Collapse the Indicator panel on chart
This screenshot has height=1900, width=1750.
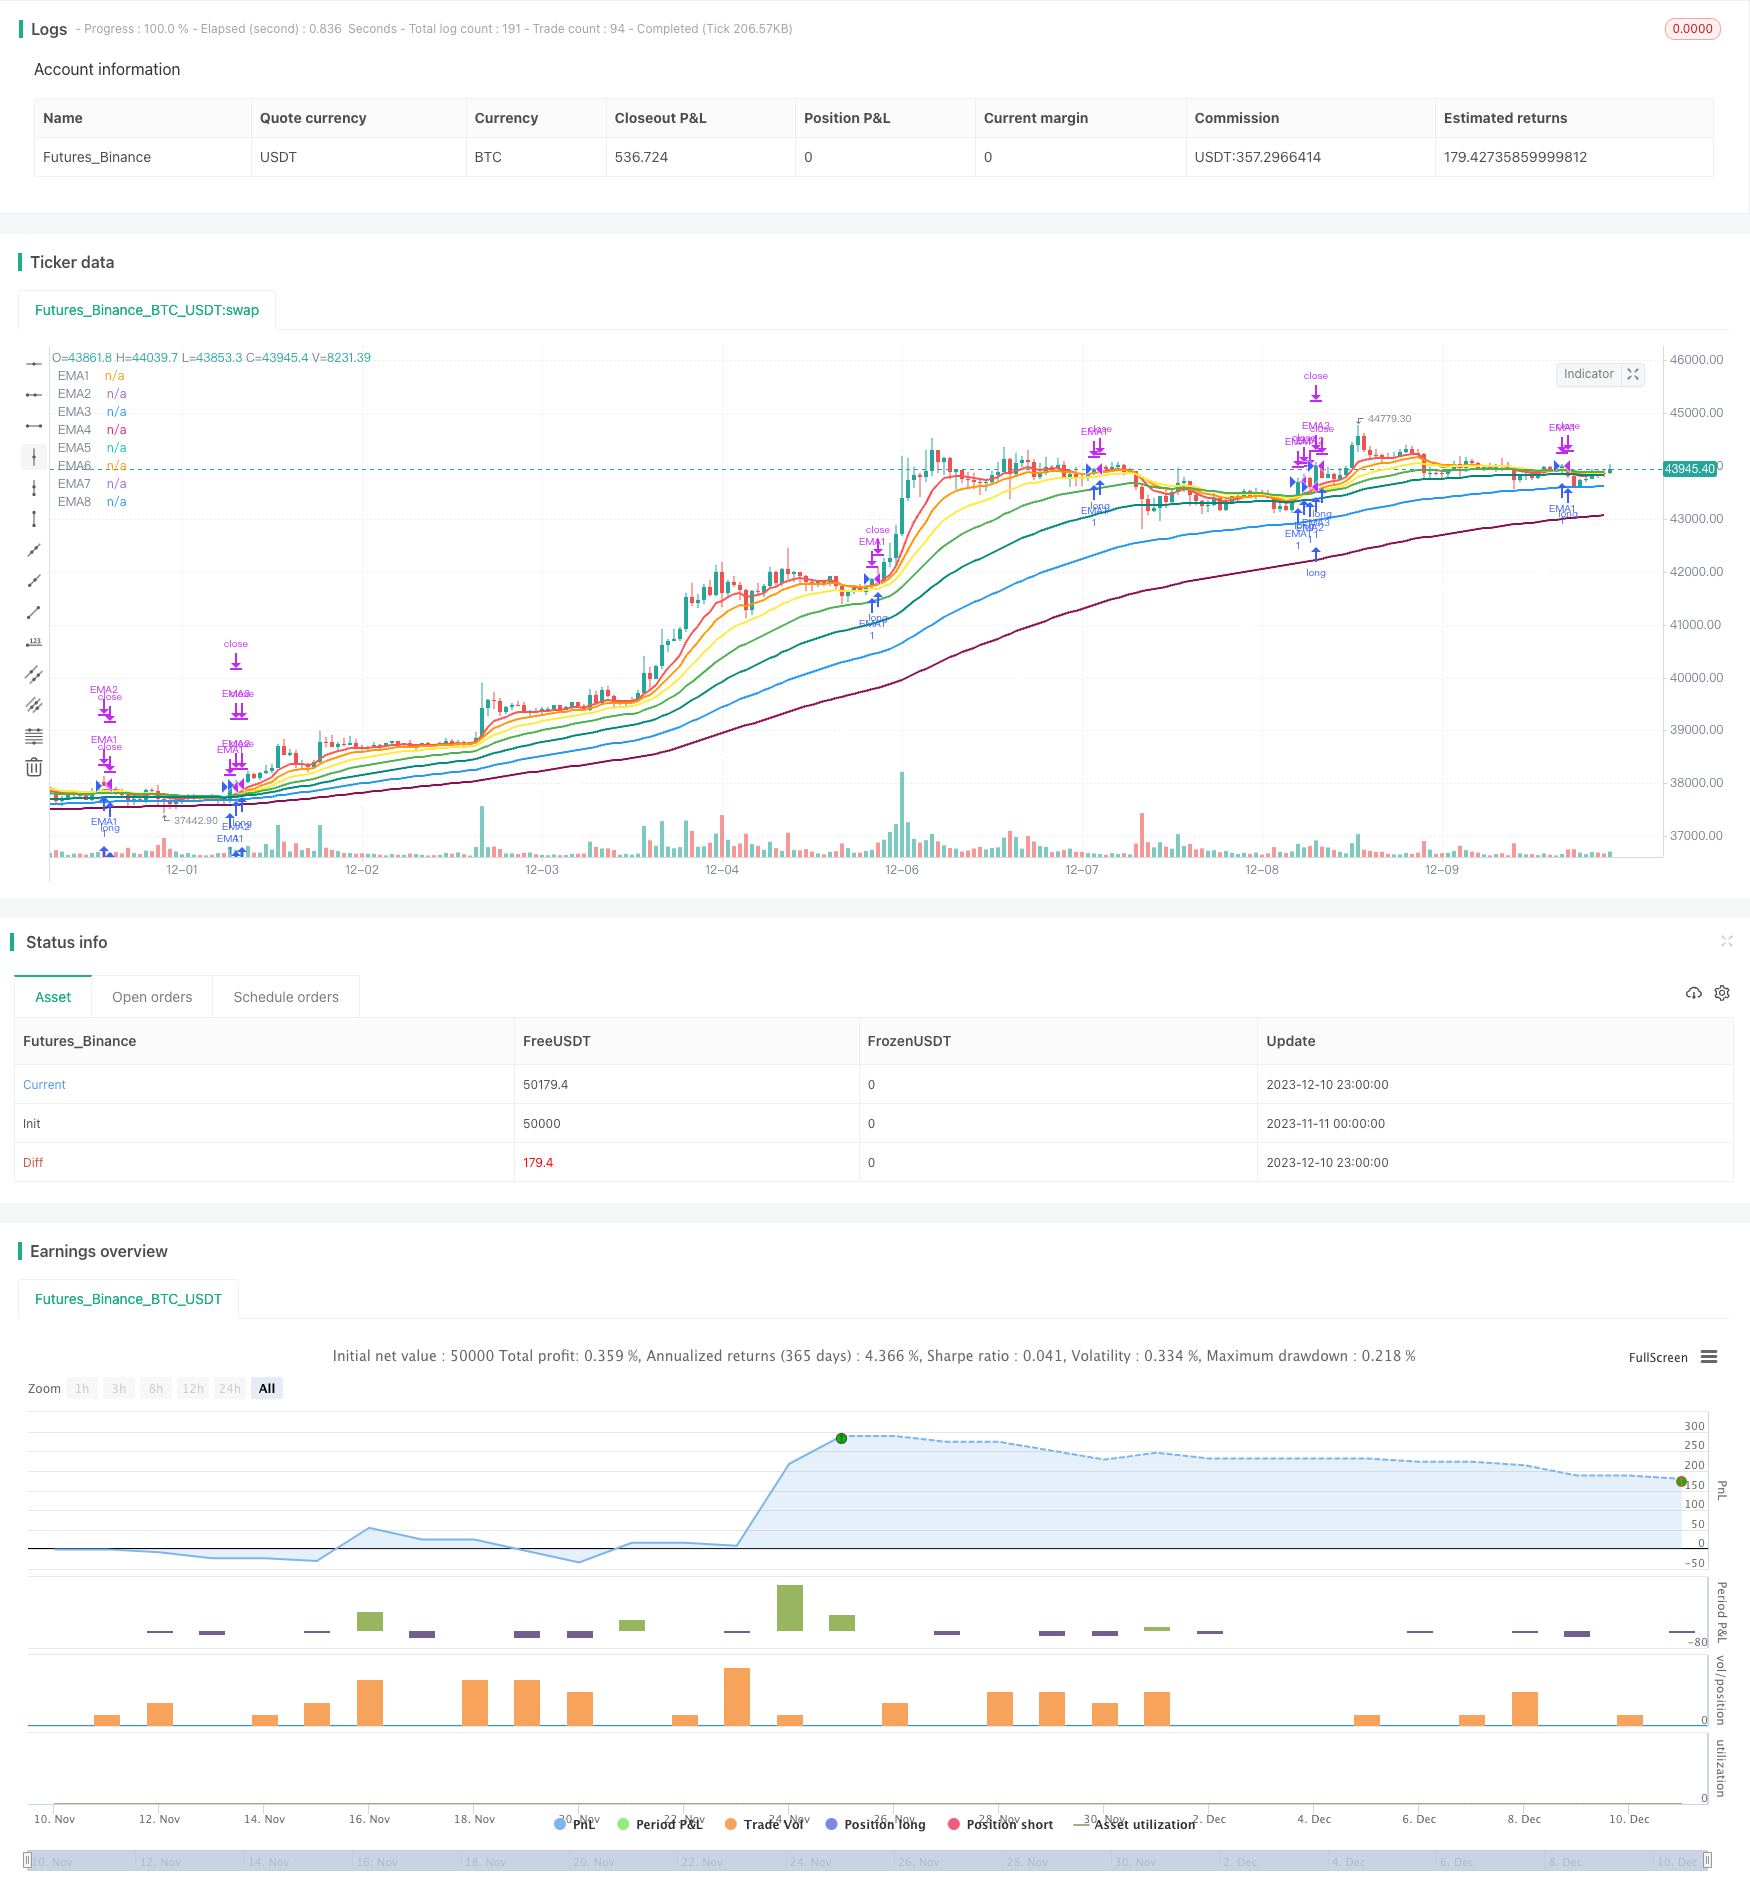pyautogui.click(x=1633, y=374)
